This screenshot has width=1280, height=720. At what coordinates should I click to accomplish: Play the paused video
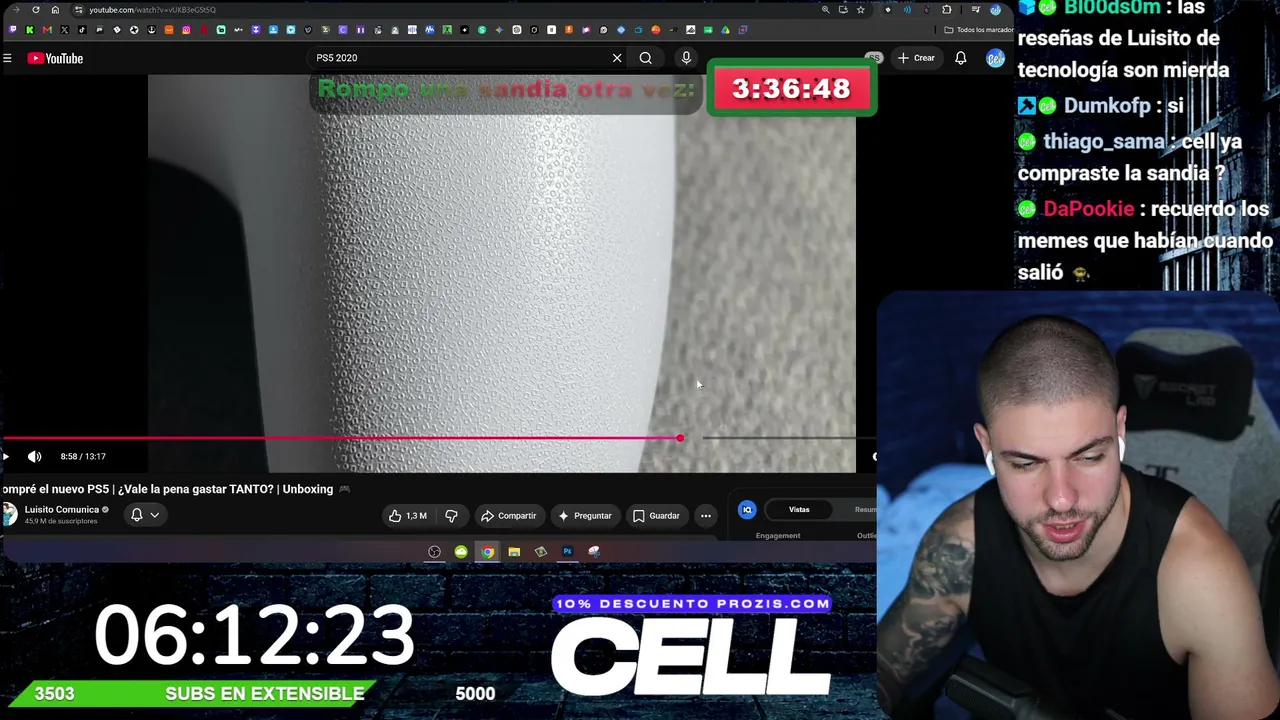[x=6, y=456]
